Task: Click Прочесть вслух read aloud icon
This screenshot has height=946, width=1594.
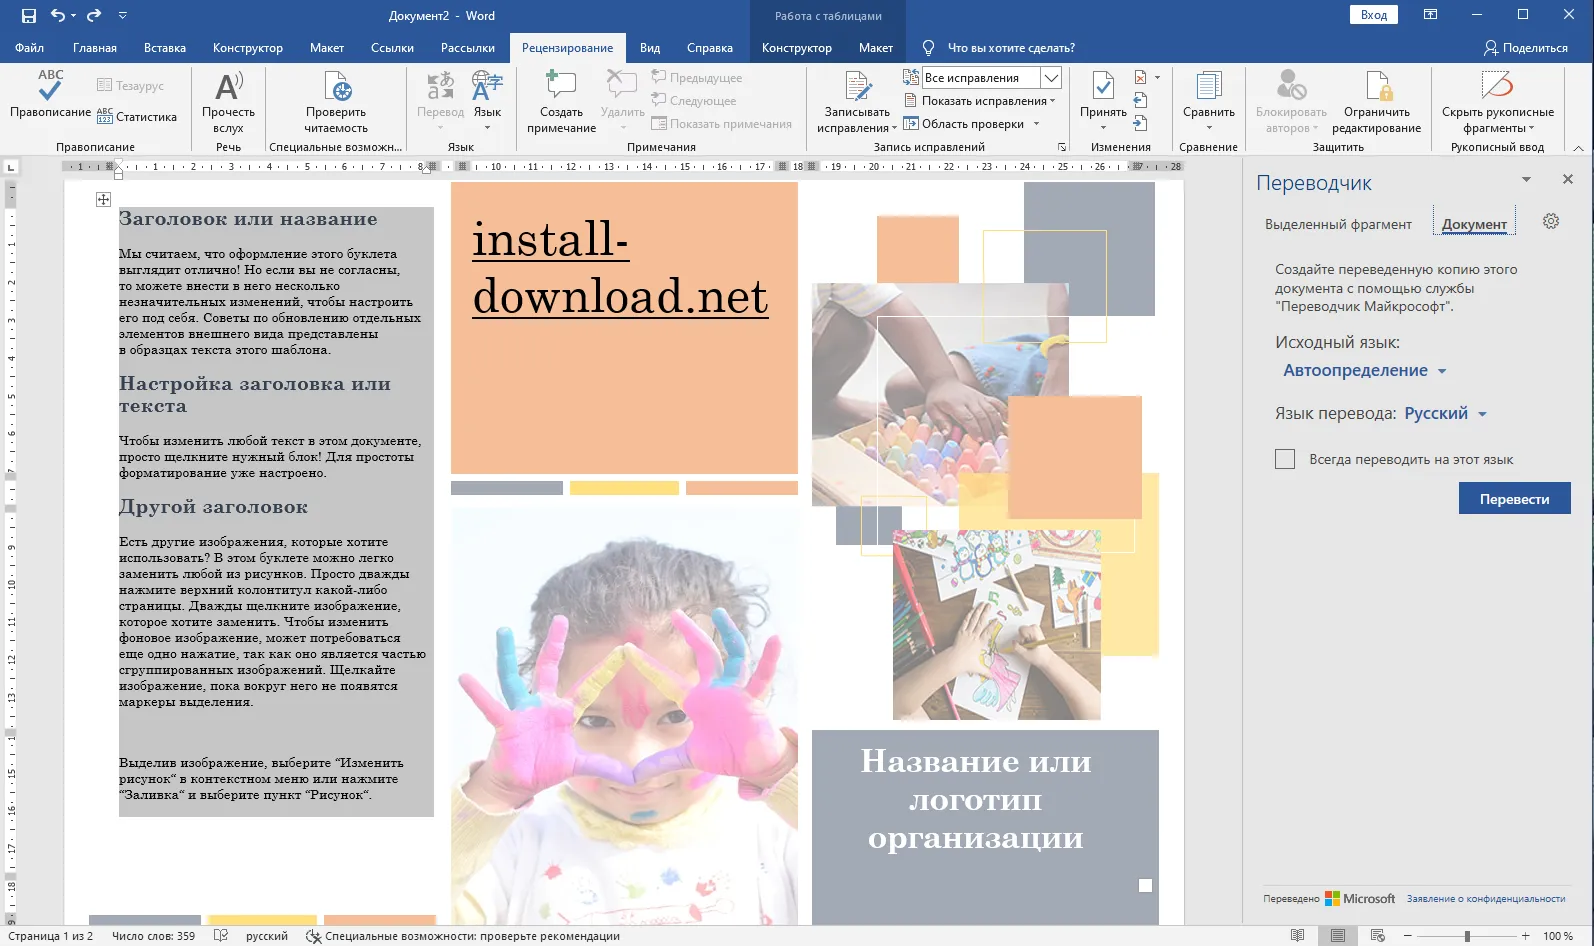Action: (x=228, y=88)
